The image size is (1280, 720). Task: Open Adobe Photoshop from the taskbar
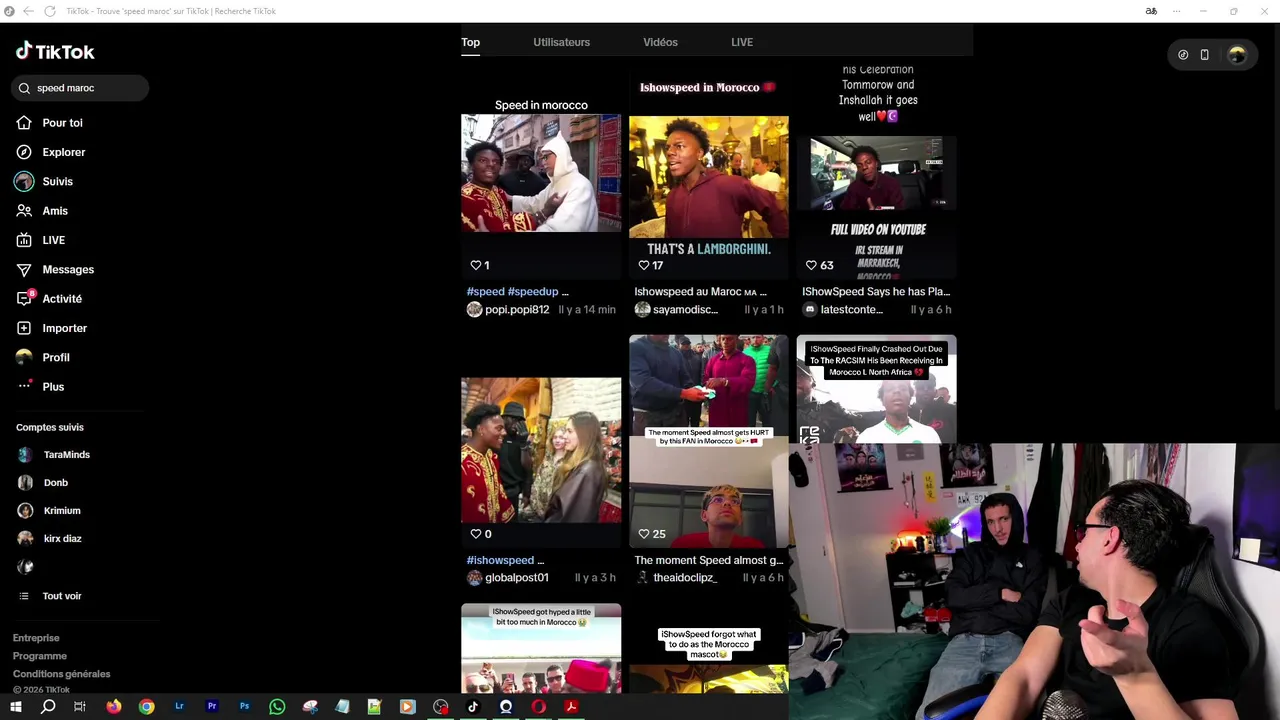pyautogui.click(x=244, y=707)
